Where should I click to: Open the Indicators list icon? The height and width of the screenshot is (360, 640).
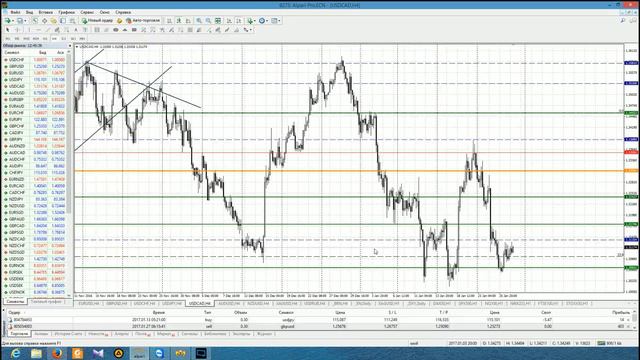click(250, 20)
